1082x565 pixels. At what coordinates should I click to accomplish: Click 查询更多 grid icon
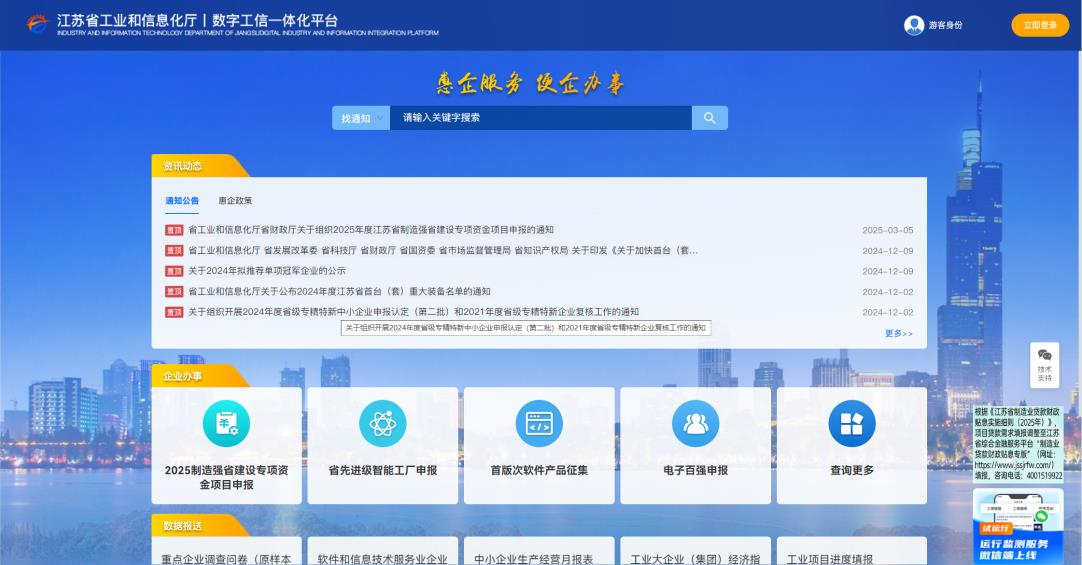click(851, 423)
